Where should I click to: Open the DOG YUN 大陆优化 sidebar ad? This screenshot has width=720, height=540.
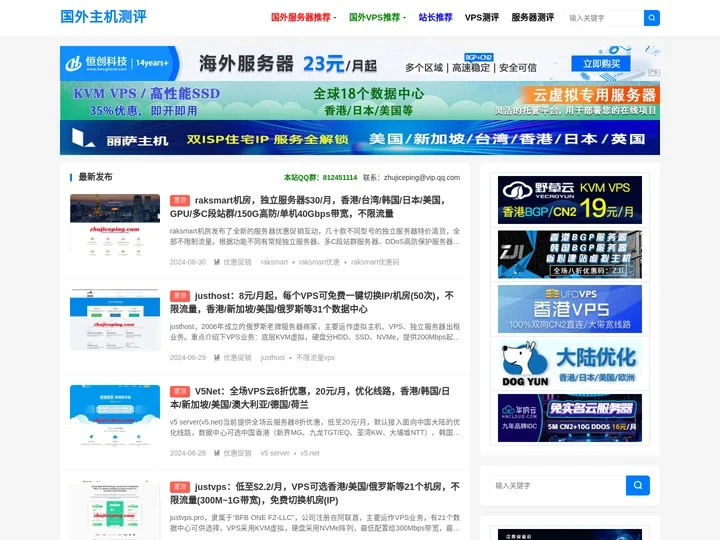click(x=570, y=364)
